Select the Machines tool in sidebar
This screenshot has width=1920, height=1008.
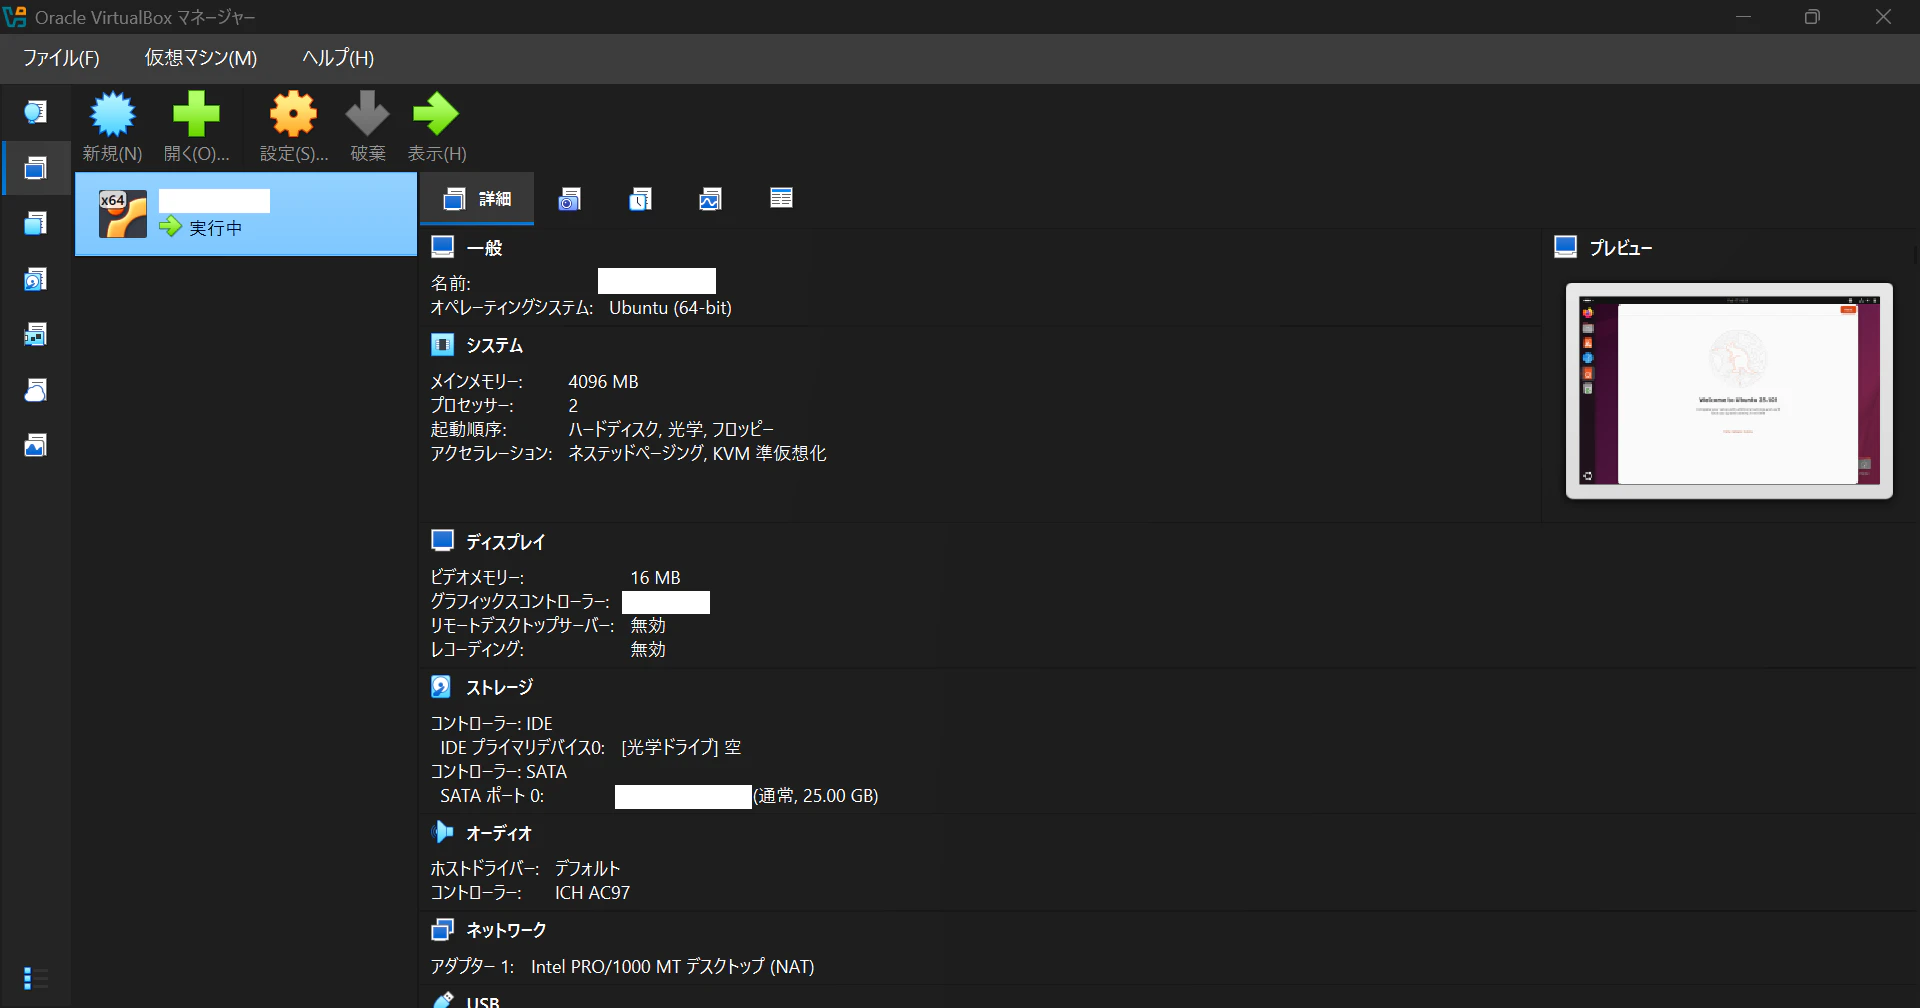(36, 168)
